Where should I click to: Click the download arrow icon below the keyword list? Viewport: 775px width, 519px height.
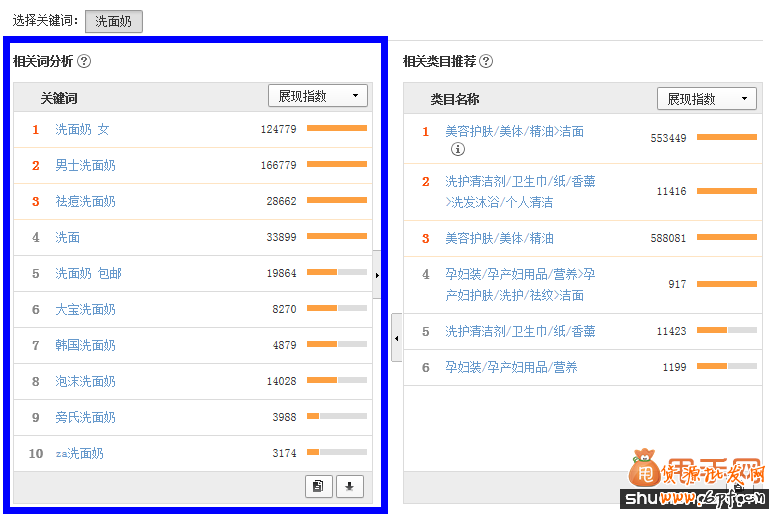349,486
